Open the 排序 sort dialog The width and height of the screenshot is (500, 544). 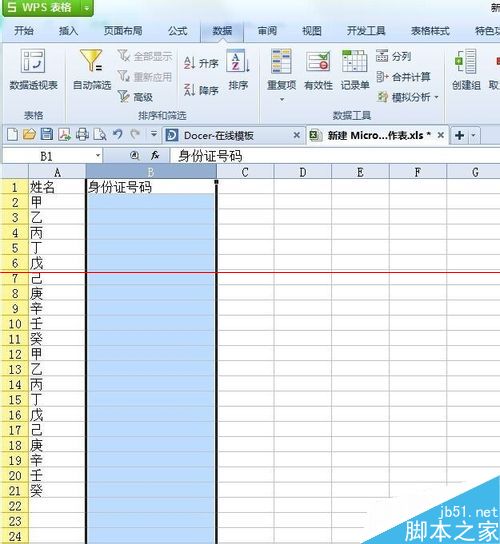(238, 70)
